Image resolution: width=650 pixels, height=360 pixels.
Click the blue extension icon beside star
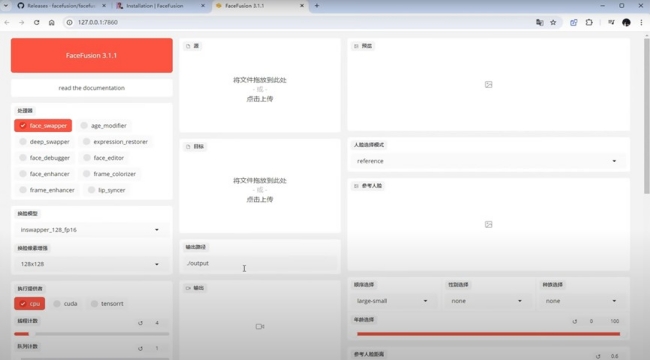click(x=573, y=22)
